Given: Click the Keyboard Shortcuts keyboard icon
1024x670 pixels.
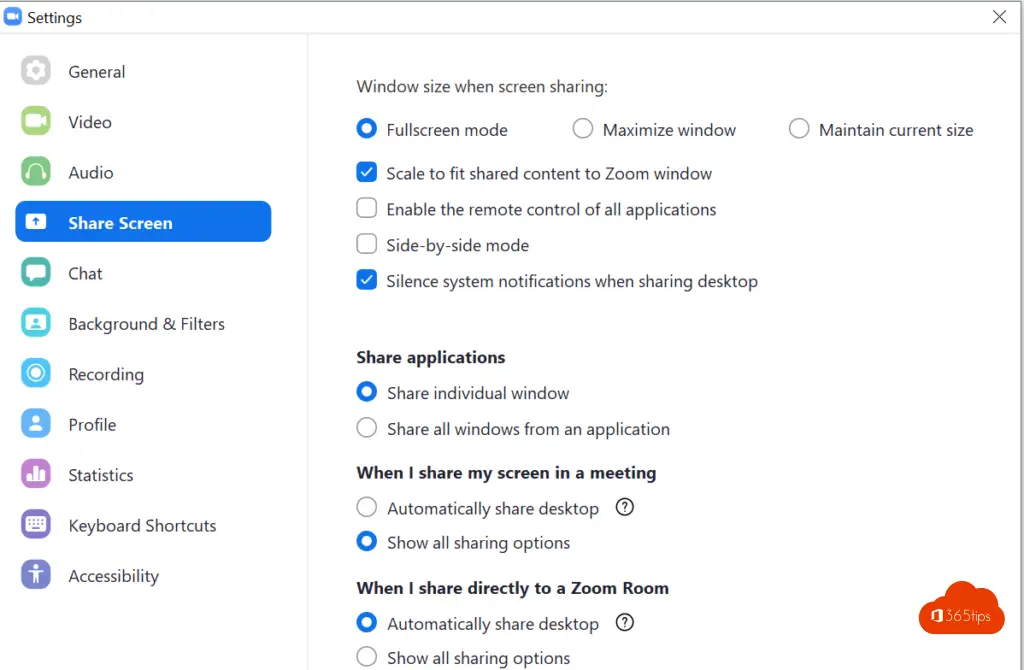Looking at the screenshot, I should 36,525.
